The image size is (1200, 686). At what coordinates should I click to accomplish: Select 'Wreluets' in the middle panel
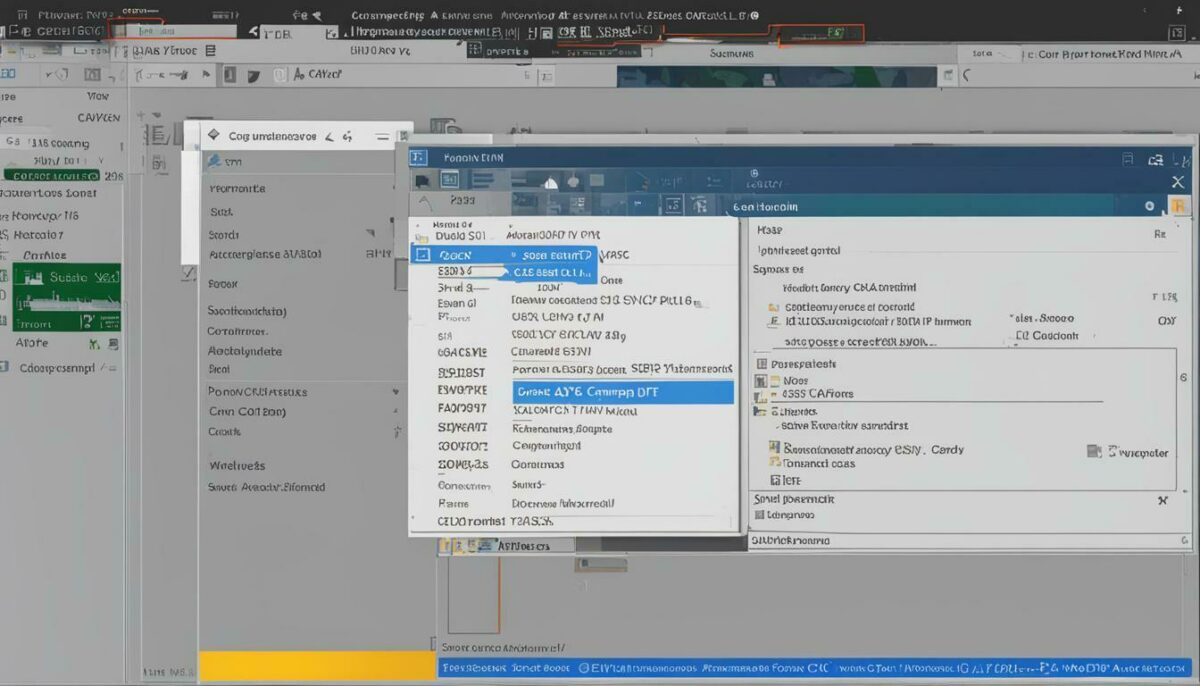[237, 465]
